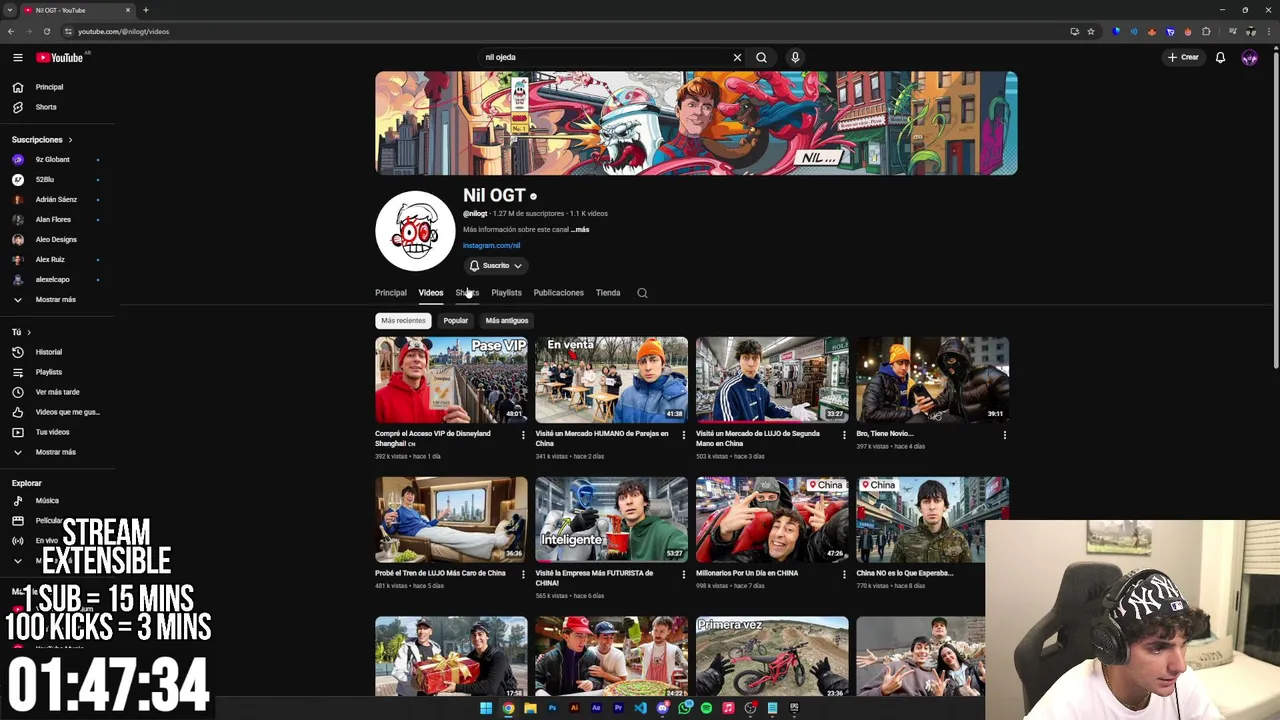The width and height of the screenshot is (1280, 720).
Task: Open the instagram.com/nil link
Action: (x=491, y=246)
